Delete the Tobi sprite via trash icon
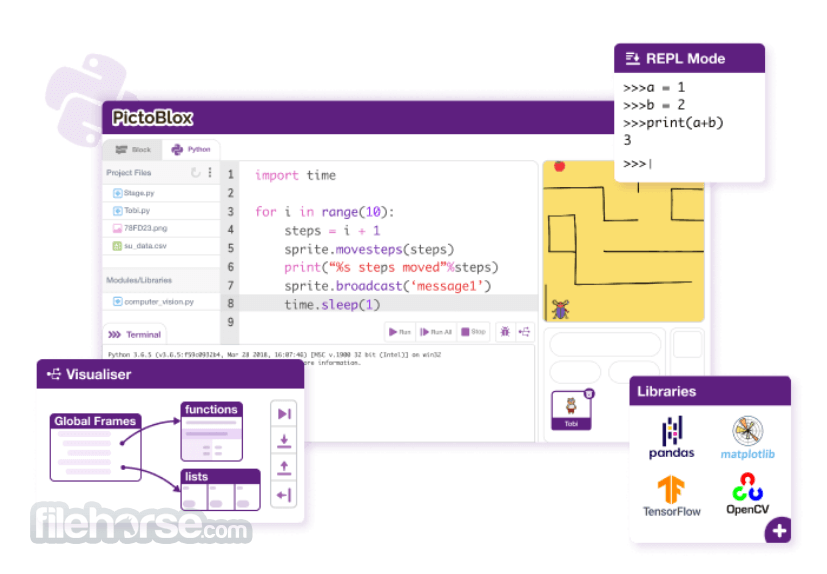Image resolution: width=827 pixels, height=574 pixels. coord(589,394)
